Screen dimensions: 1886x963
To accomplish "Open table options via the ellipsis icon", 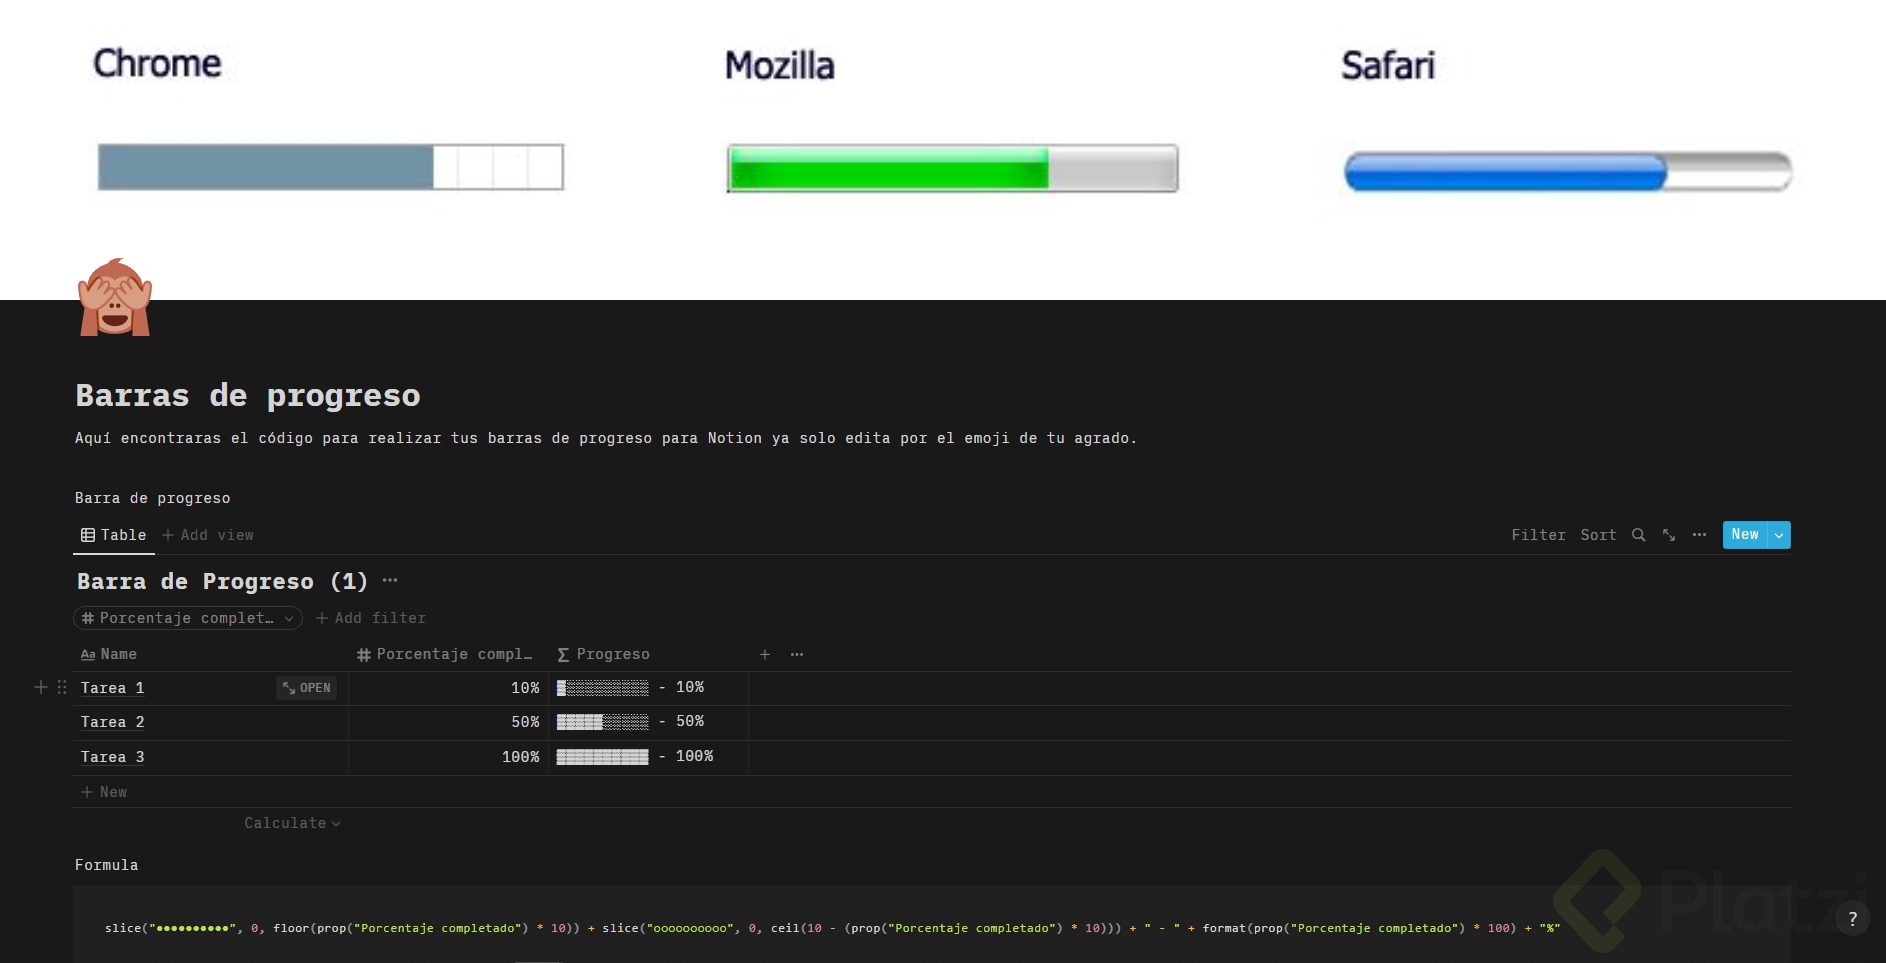I will pyautogui.click(x=1700, y=535).
